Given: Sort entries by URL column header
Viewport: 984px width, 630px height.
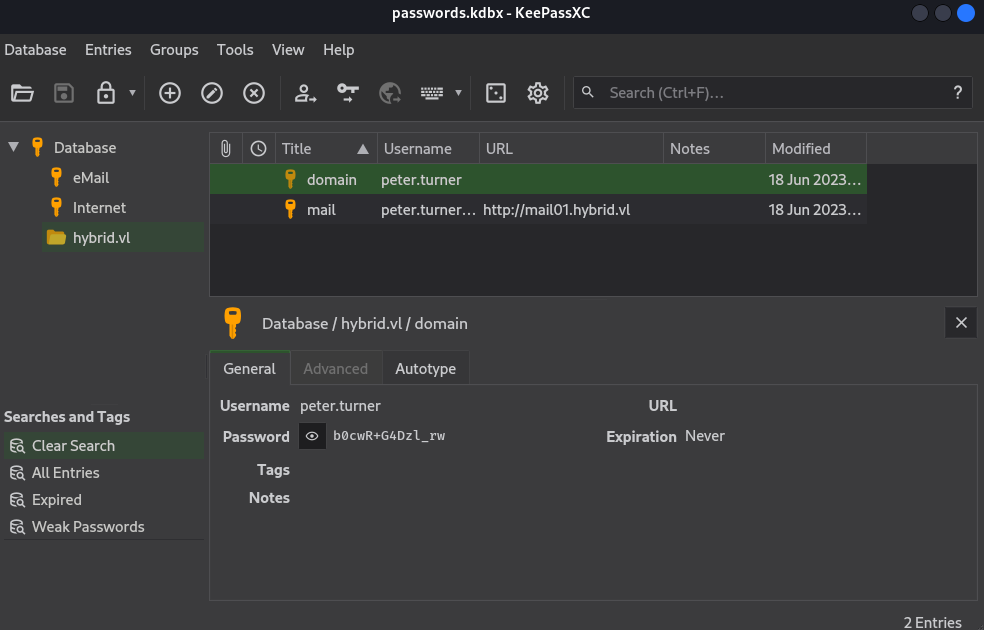Looking at the screenshot, I should coord(571,149).
